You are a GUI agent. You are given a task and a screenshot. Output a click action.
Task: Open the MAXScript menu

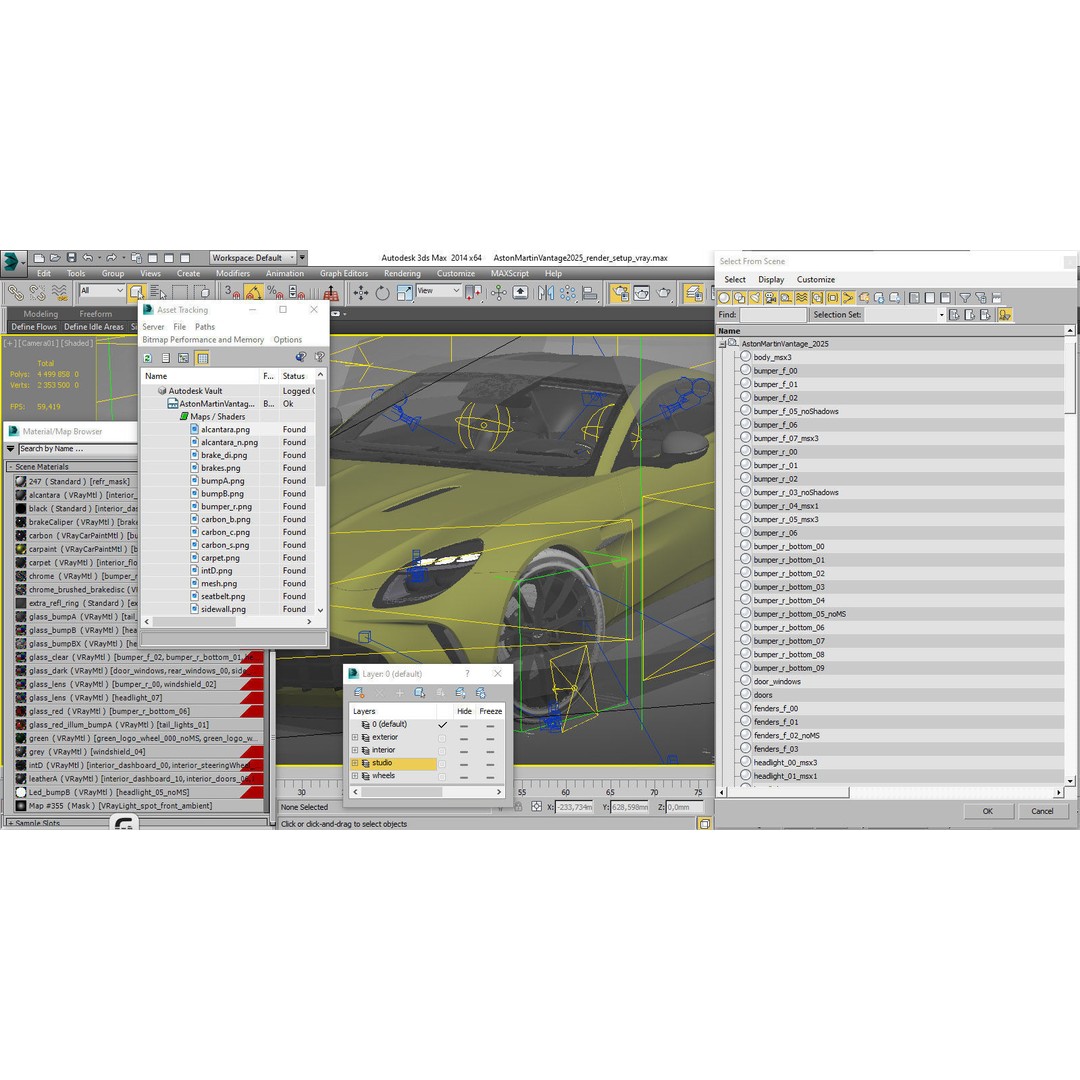(510, 273)
